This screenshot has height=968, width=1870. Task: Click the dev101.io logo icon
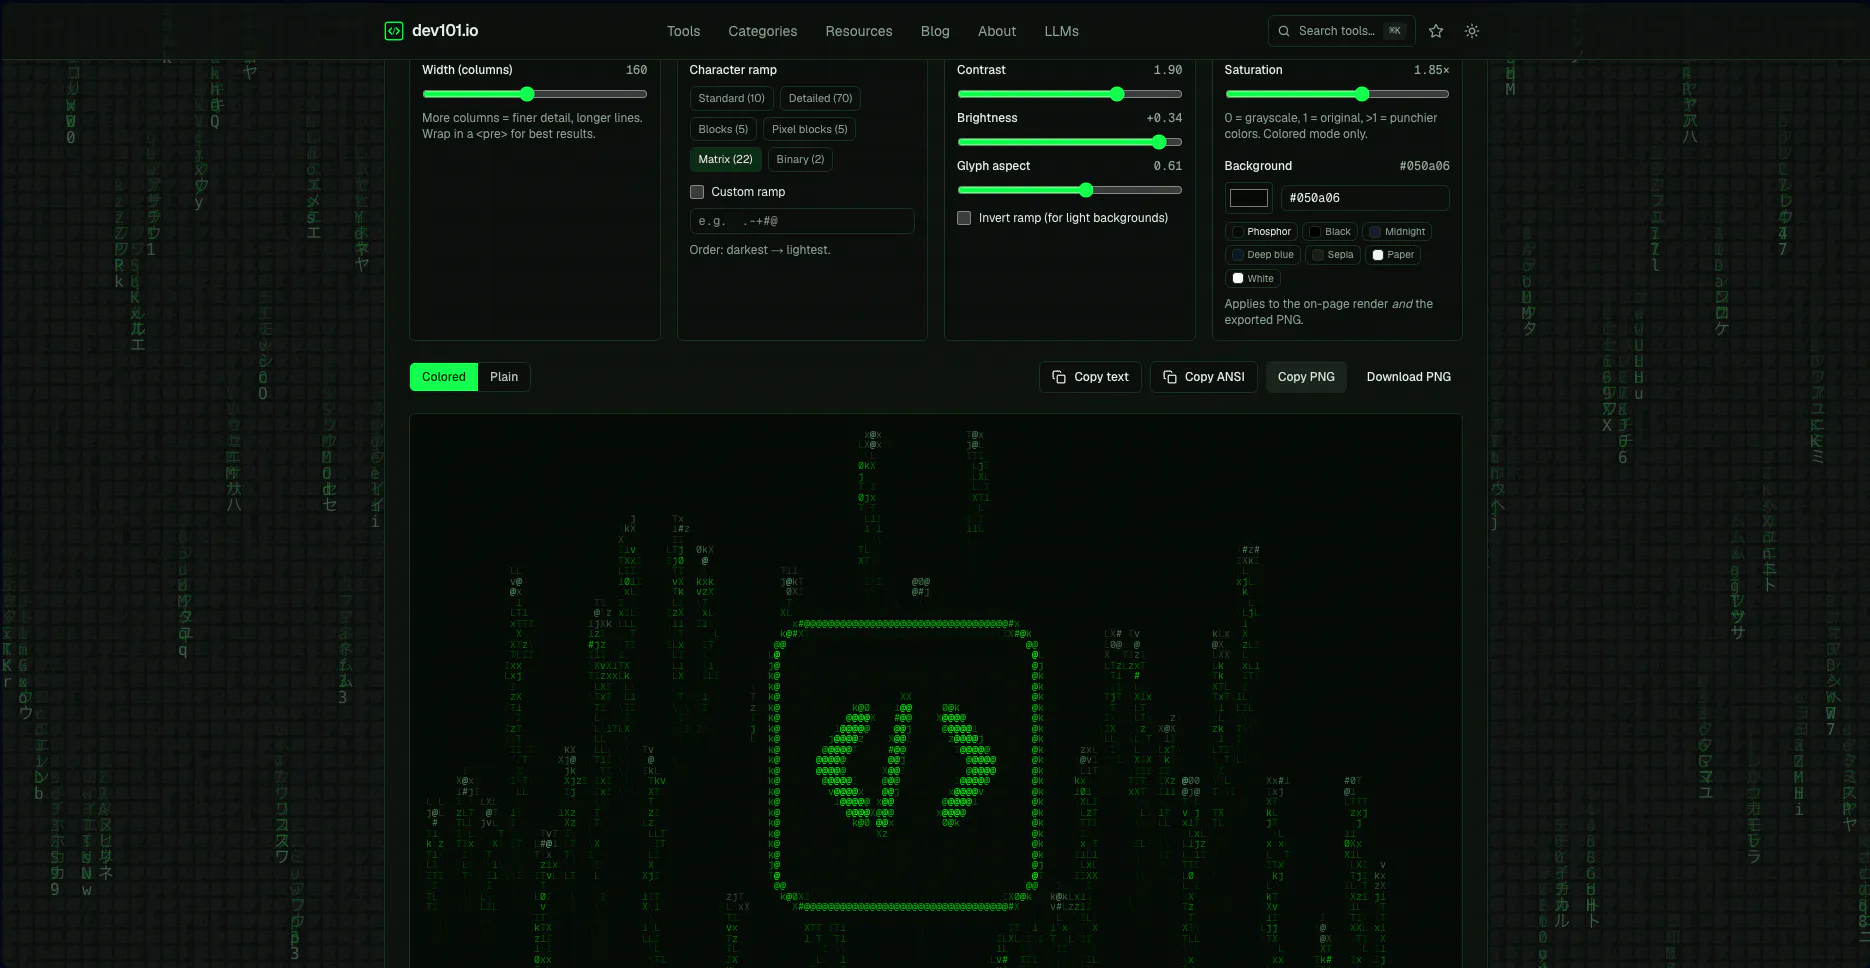point(394,31)
